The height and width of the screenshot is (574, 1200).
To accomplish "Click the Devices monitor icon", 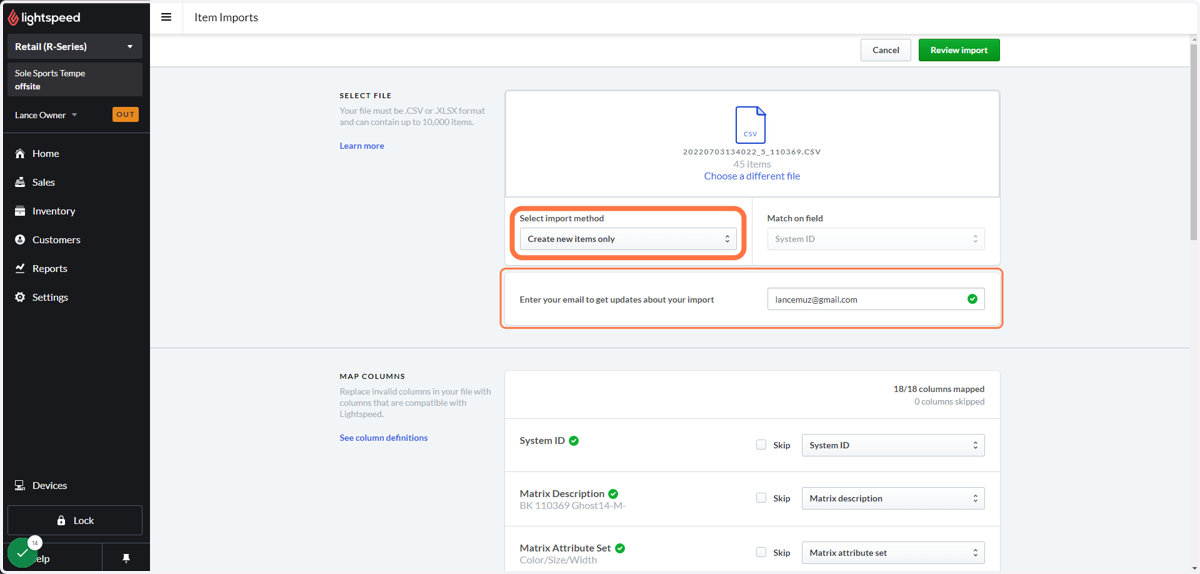I will (x=20, y=485).
